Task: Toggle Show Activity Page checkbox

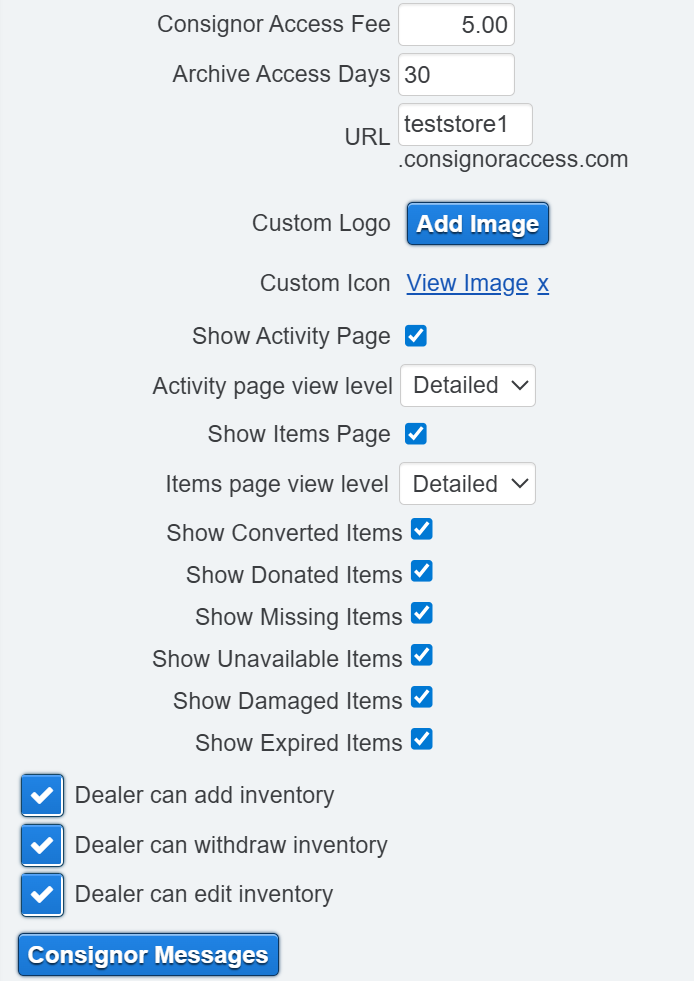Action: pyautogui.click(x=416, y=336)
